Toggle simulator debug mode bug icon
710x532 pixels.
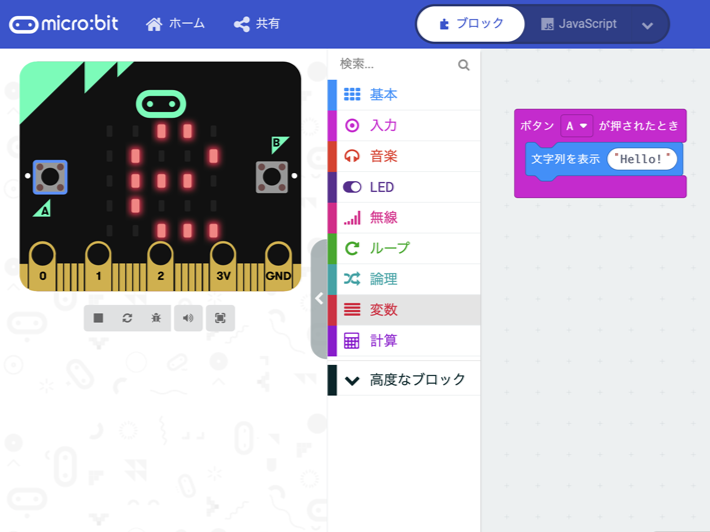[156, 318]
